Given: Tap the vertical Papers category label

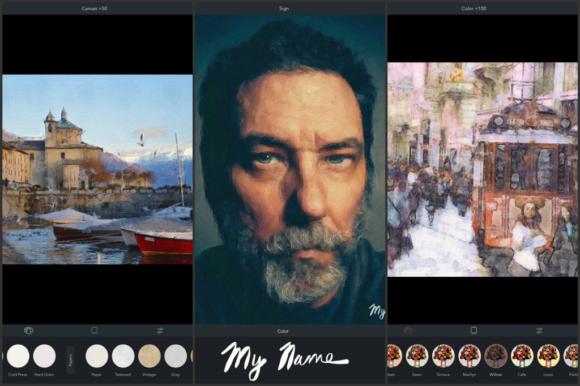Looking at the screenshot, I should point(70,359).
